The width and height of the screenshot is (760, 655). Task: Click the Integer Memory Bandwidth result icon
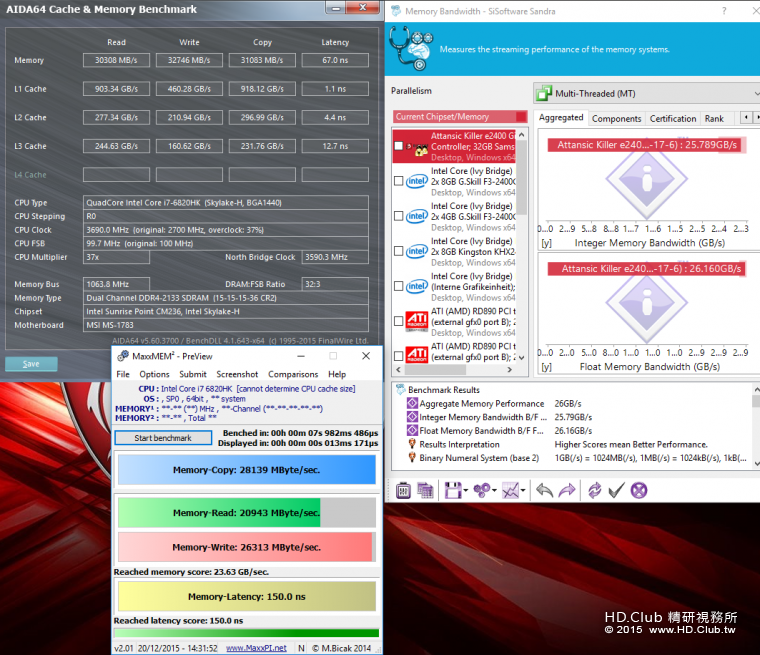click(x=412, y=416)
